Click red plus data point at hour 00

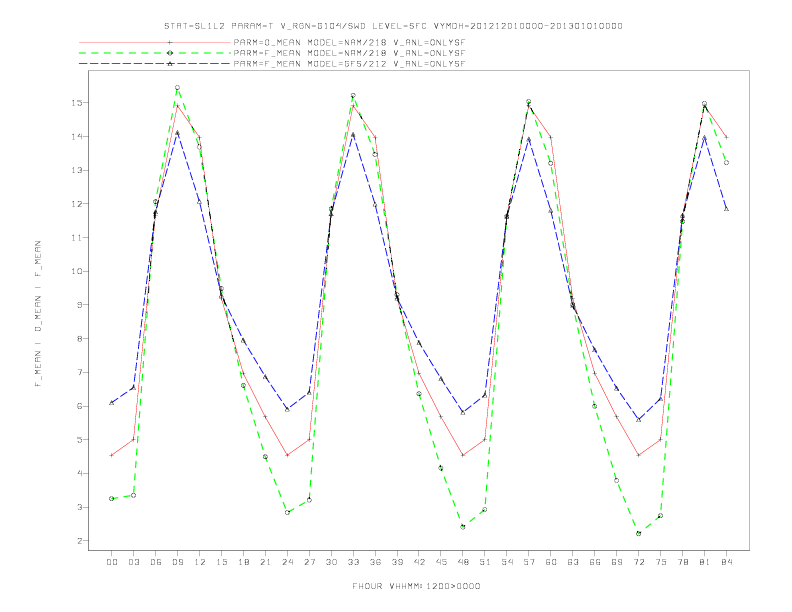pyautogui.click(x=112, y=455)
